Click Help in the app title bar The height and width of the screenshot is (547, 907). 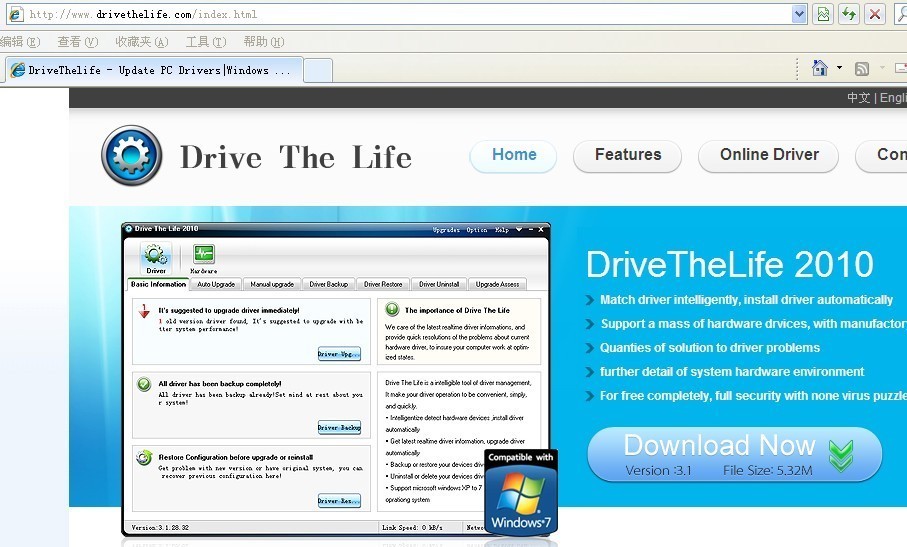502,230
